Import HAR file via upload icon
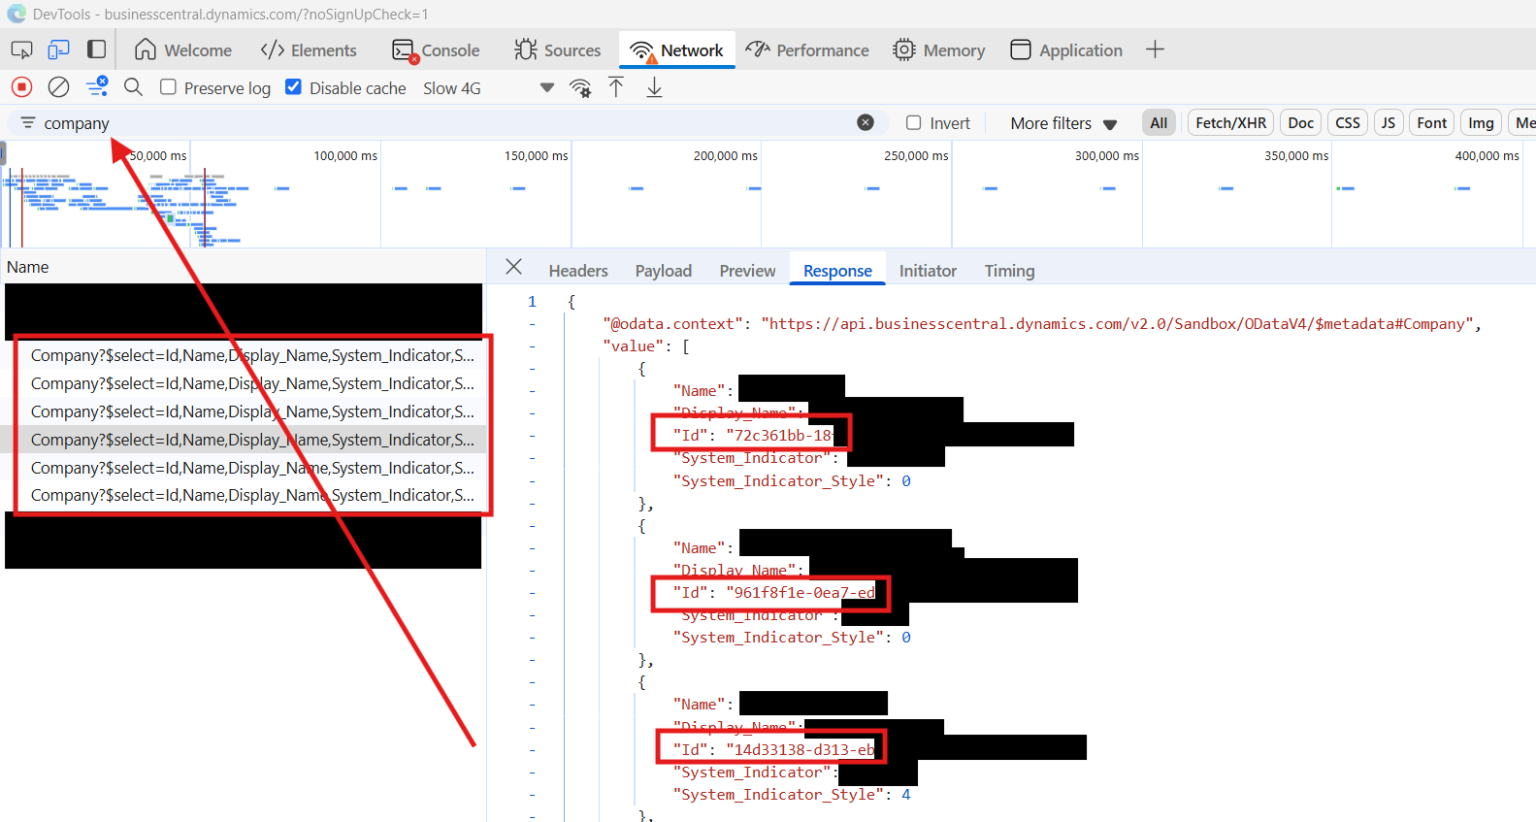 pyautogui.click(x=616, y=87)
